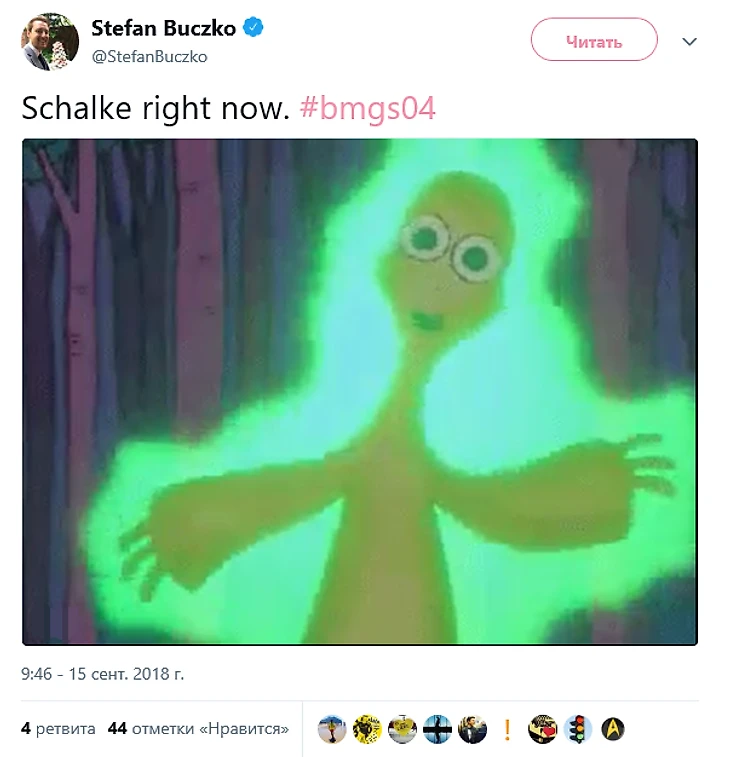The image size is (730, 757).
Task: Click the first liker avatar with yellow-shirt person
Action: coord(332,729)
